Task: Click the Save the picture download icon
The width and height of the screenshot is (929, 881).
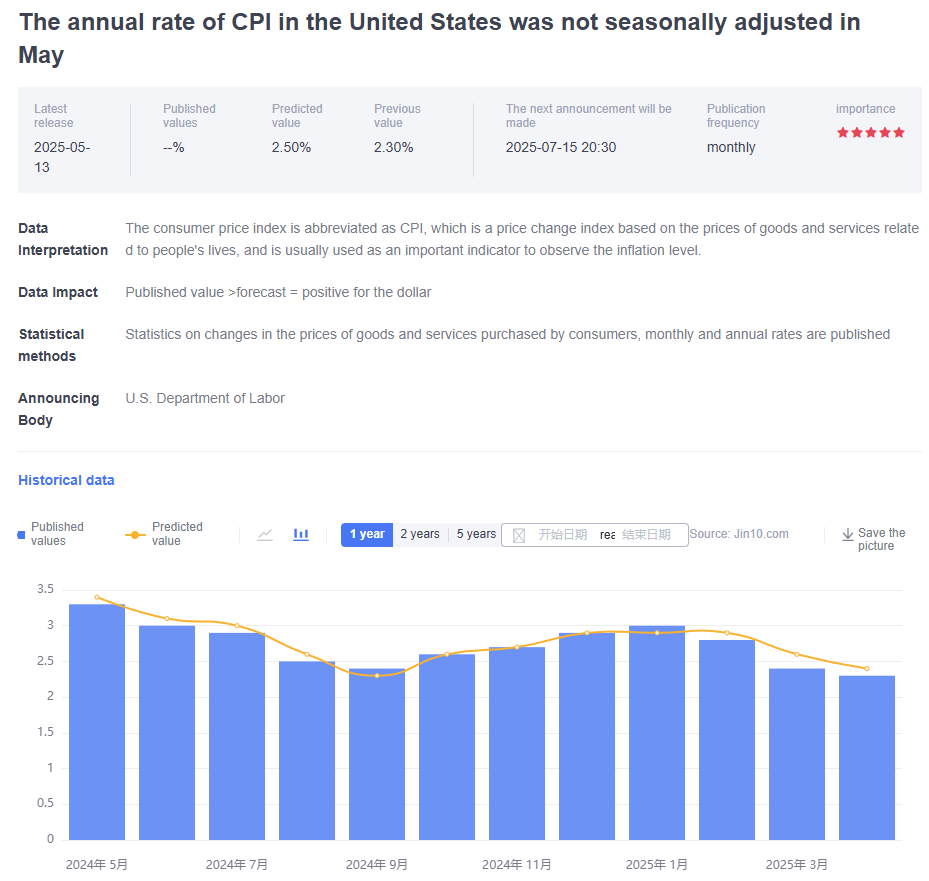Action: point(848,535)
